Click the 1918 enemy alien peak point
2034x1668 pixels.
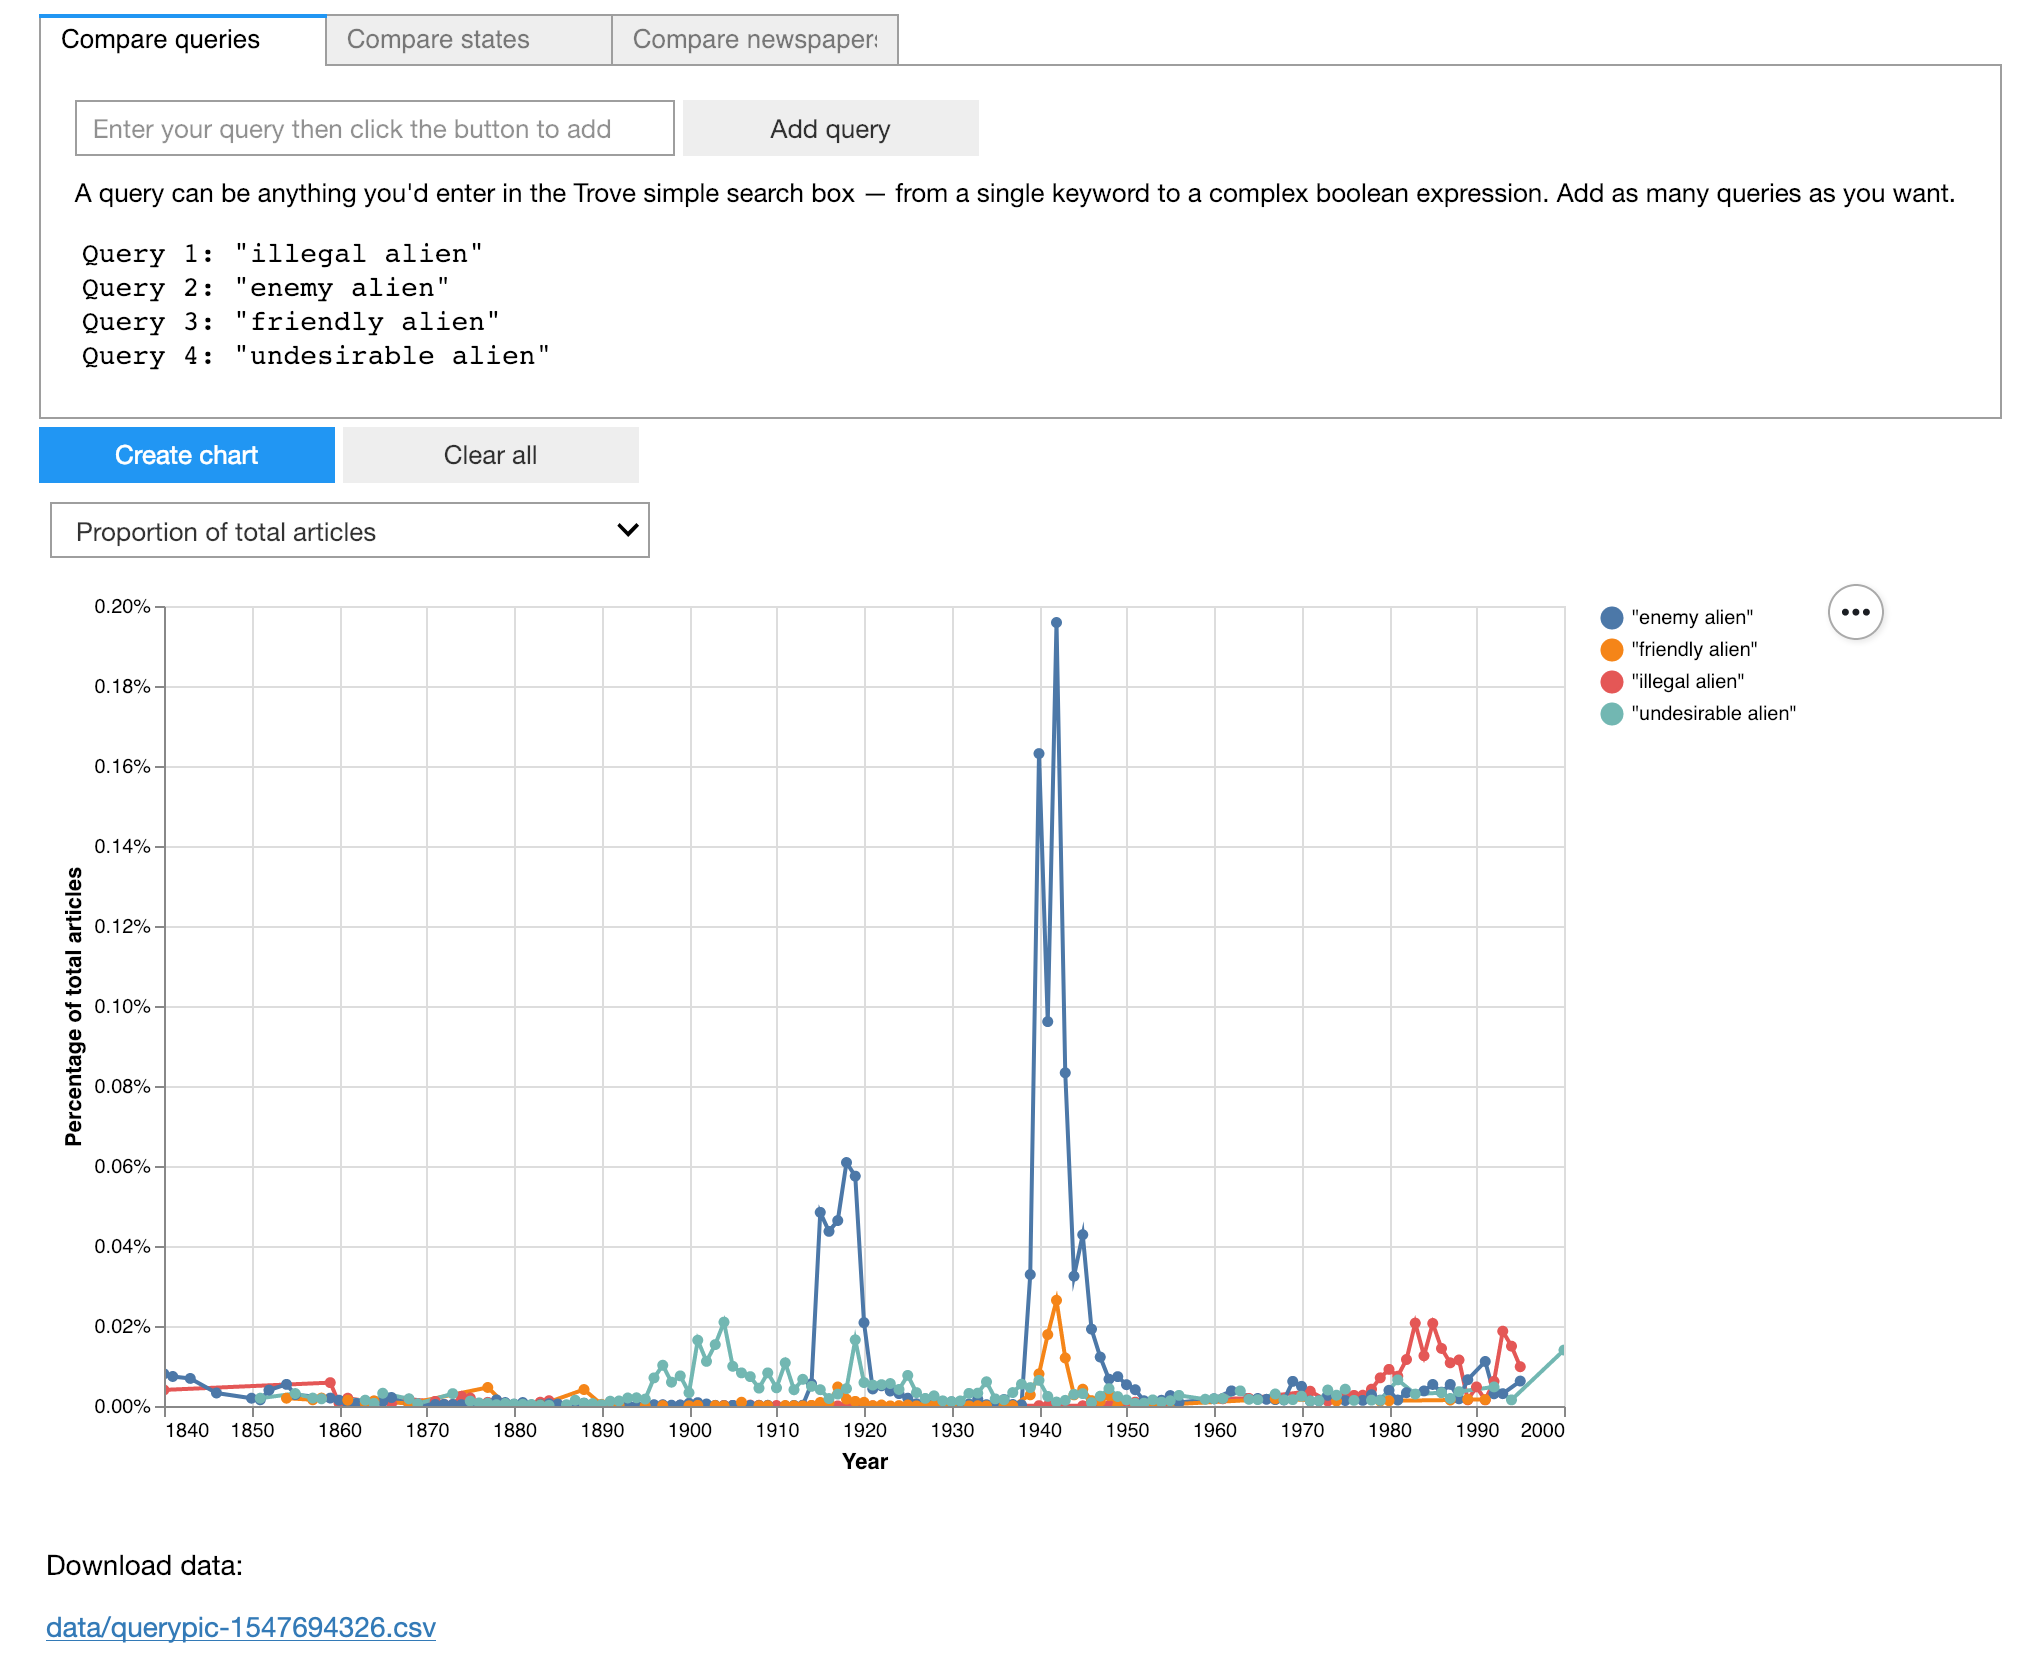tap(846, 1162)
